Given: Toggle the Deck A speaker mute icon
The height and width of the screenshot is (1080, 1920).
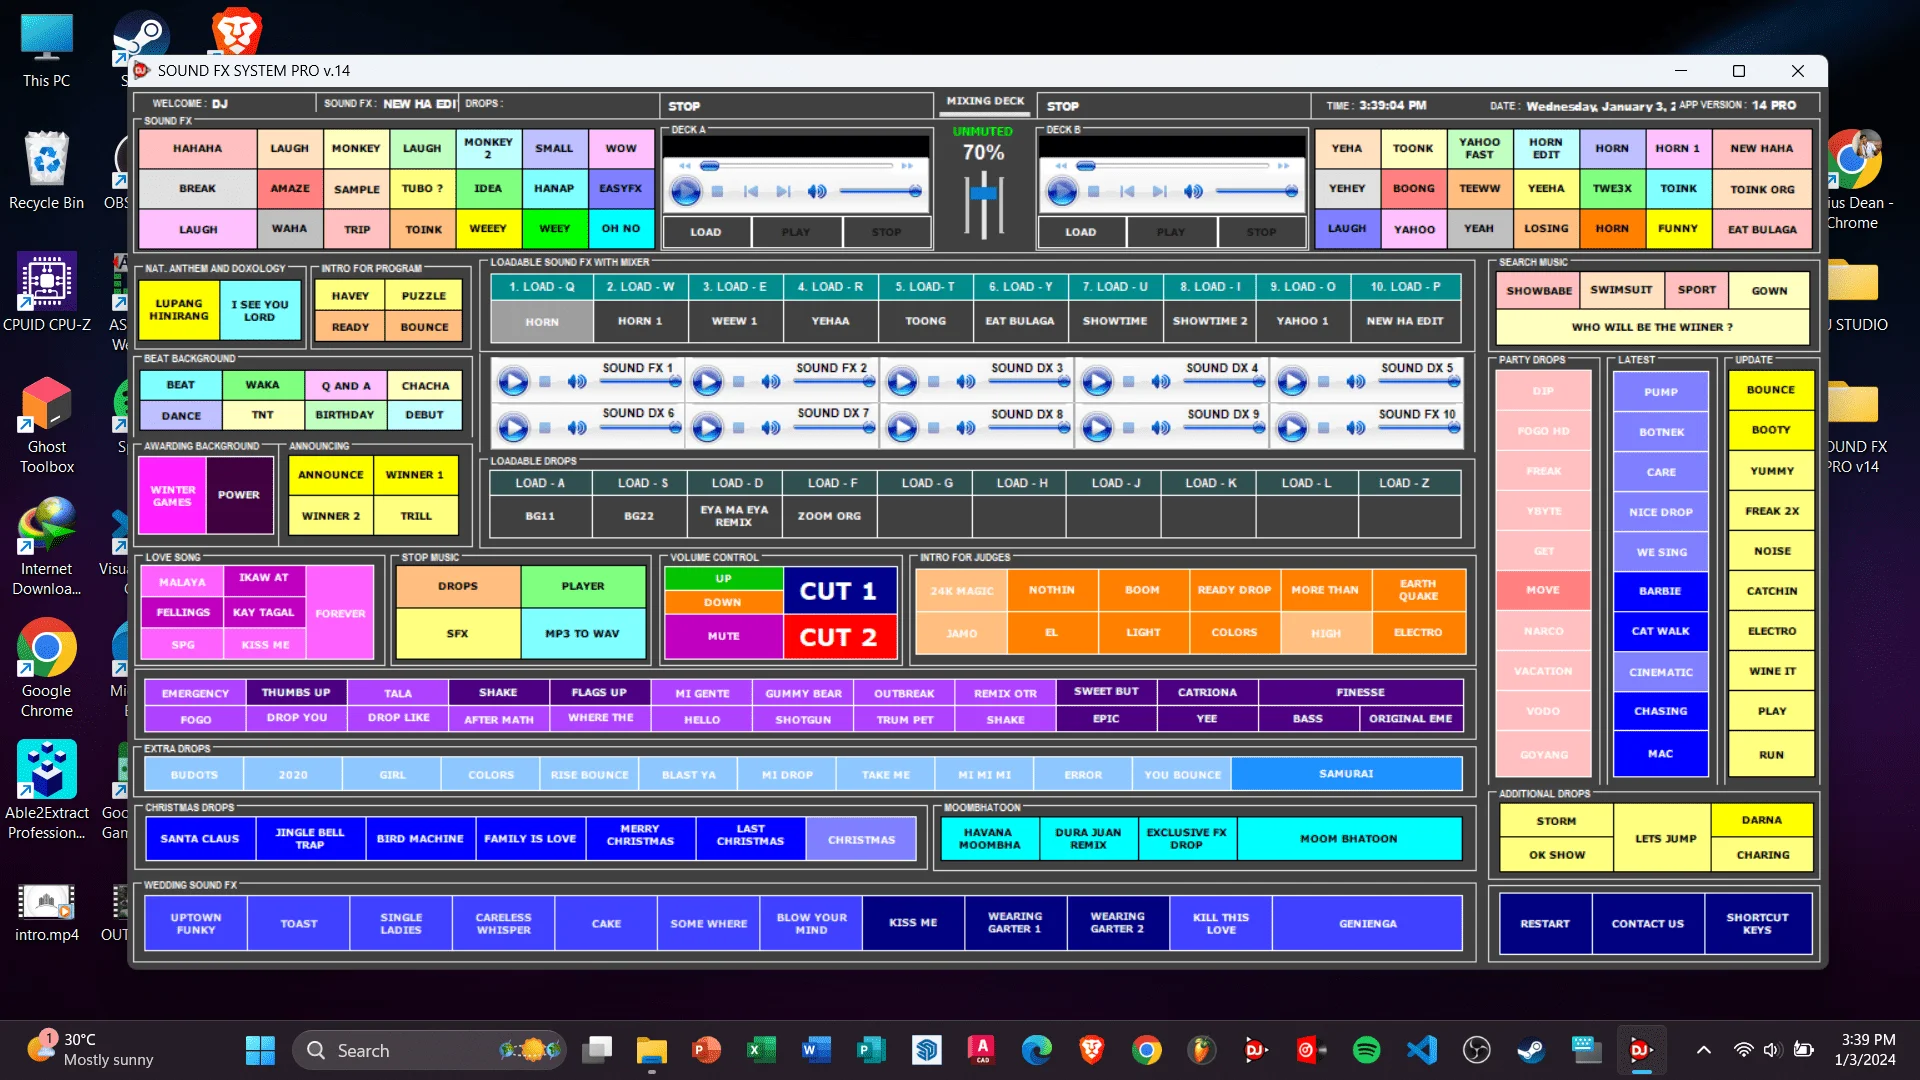Looking at the screenshot, I should 817,191.
